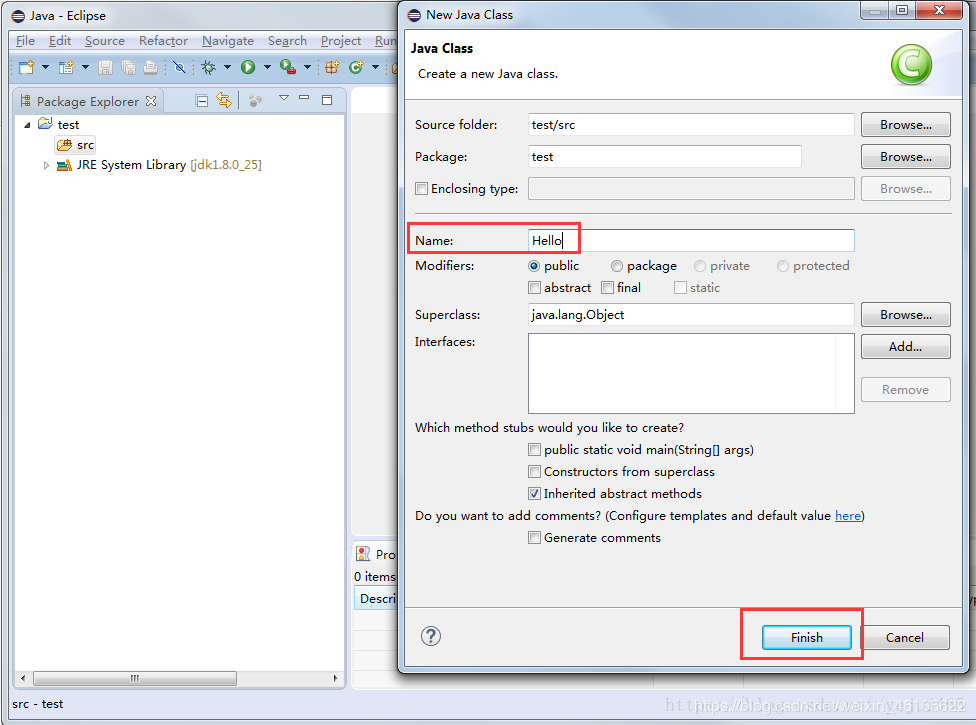This screenshot has width=976, height=725.
Task: Minimize the Package Explorer view
Action: 304,98
